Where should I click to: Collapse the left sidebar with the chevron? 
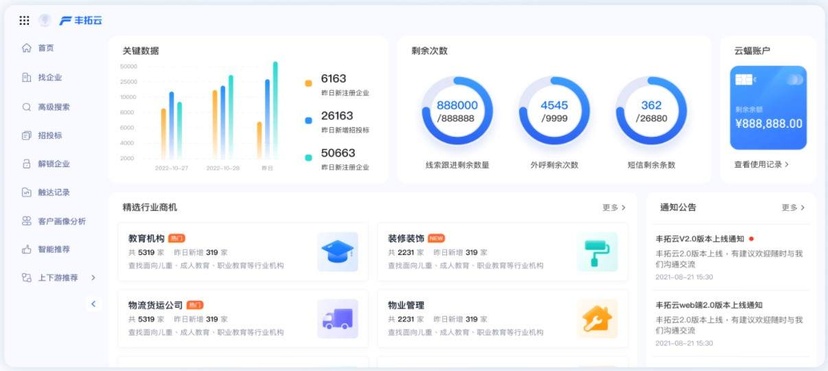pyautogui.click(x=93, y=304)
